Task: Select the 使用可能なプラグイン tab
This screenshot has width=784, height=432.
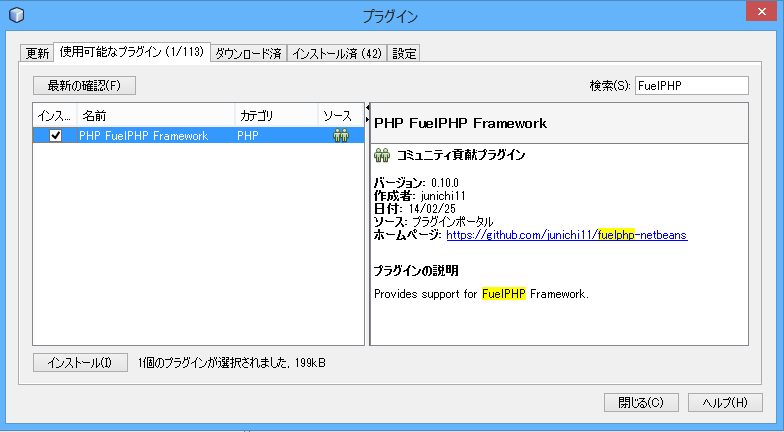Action: (132, 52)
